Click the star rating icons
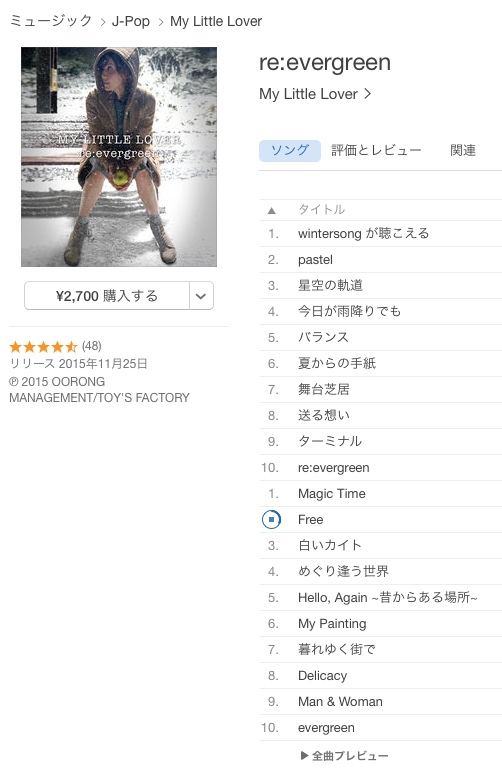The height and width of the screenshot is (769, 502). [x=43, y=347]
